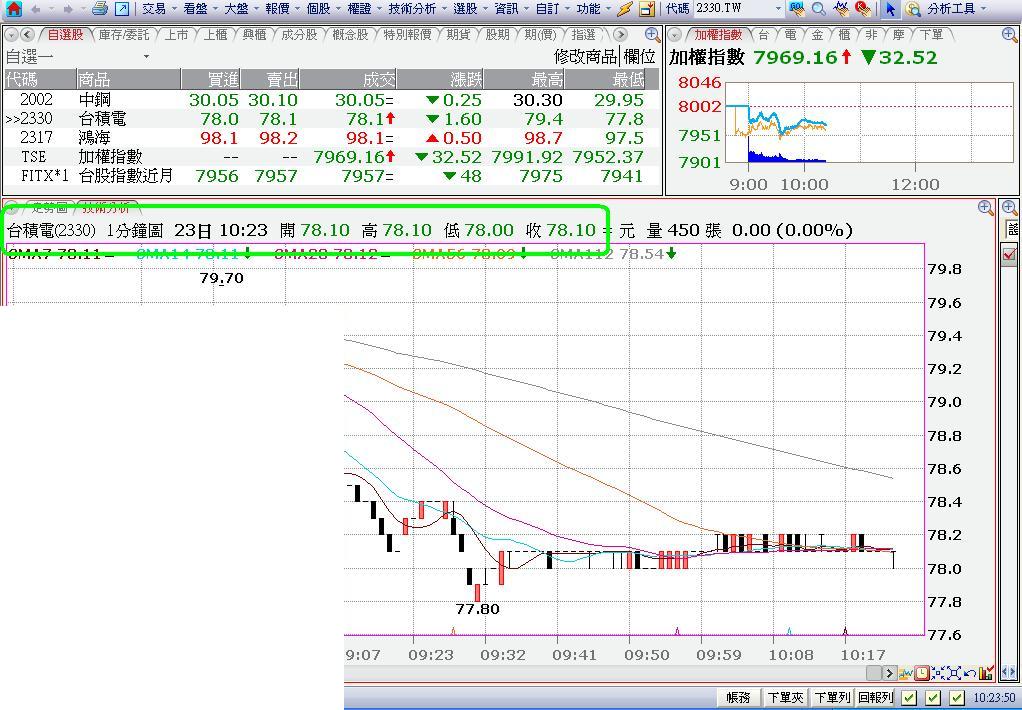Image resolution: width=1022 pixels, height=710 pixels.
Task: Click the lightning bolt quick-order icon
Action: [624, 8]
